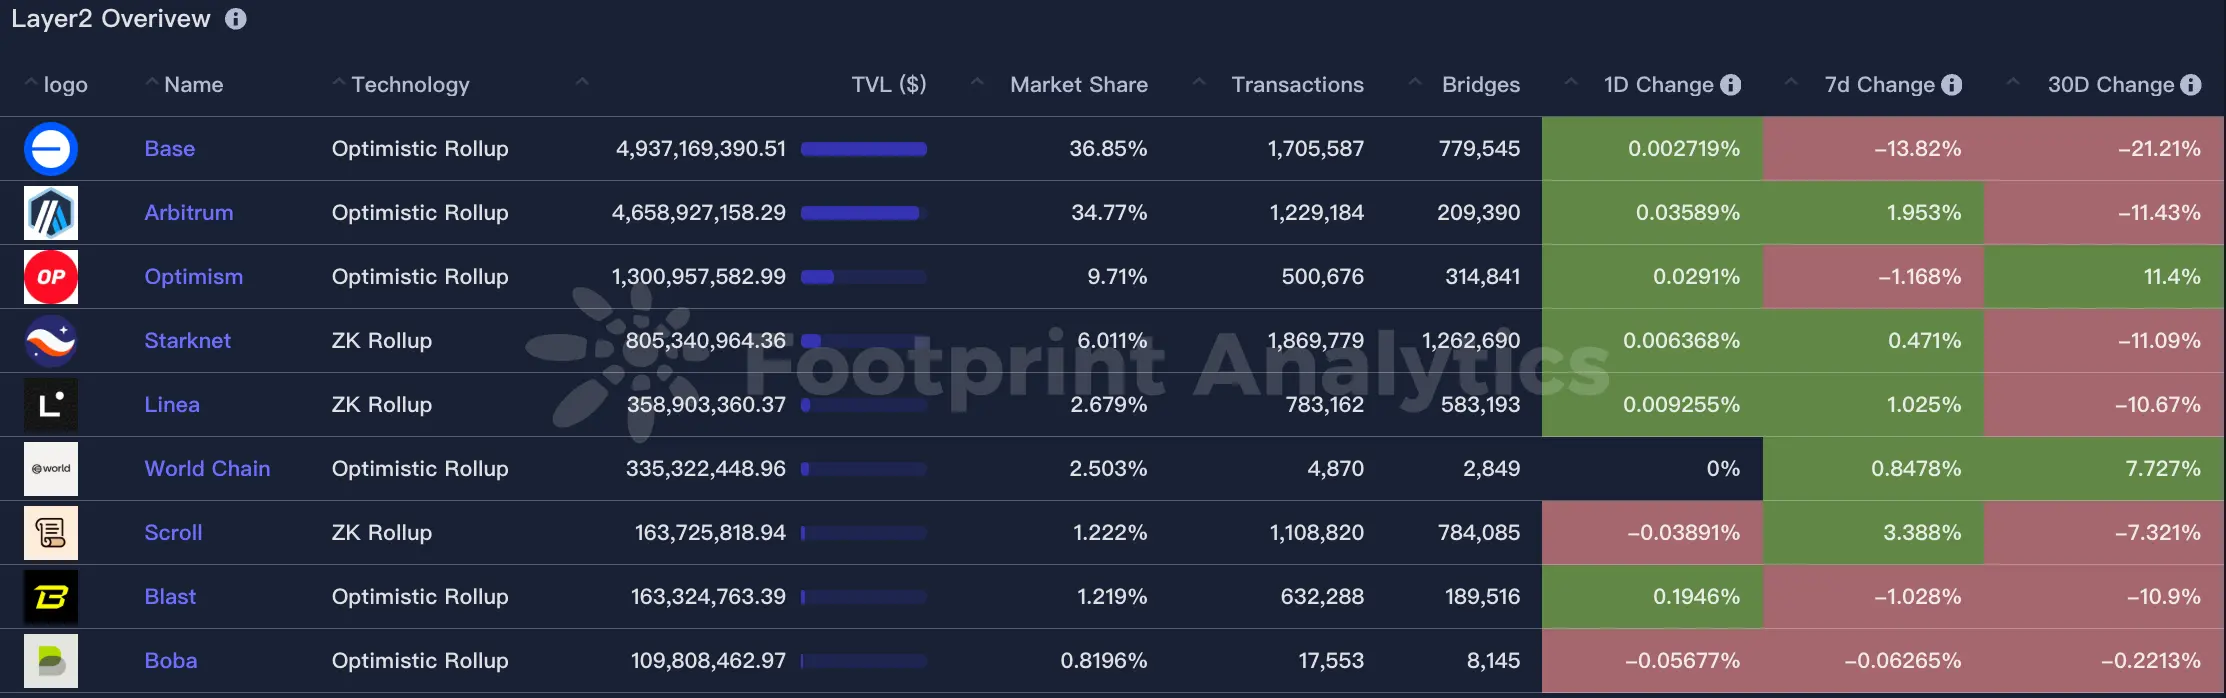Sort by Transactions column header
This screenshot has height=698, width=2226.
tap(1297, 85)
